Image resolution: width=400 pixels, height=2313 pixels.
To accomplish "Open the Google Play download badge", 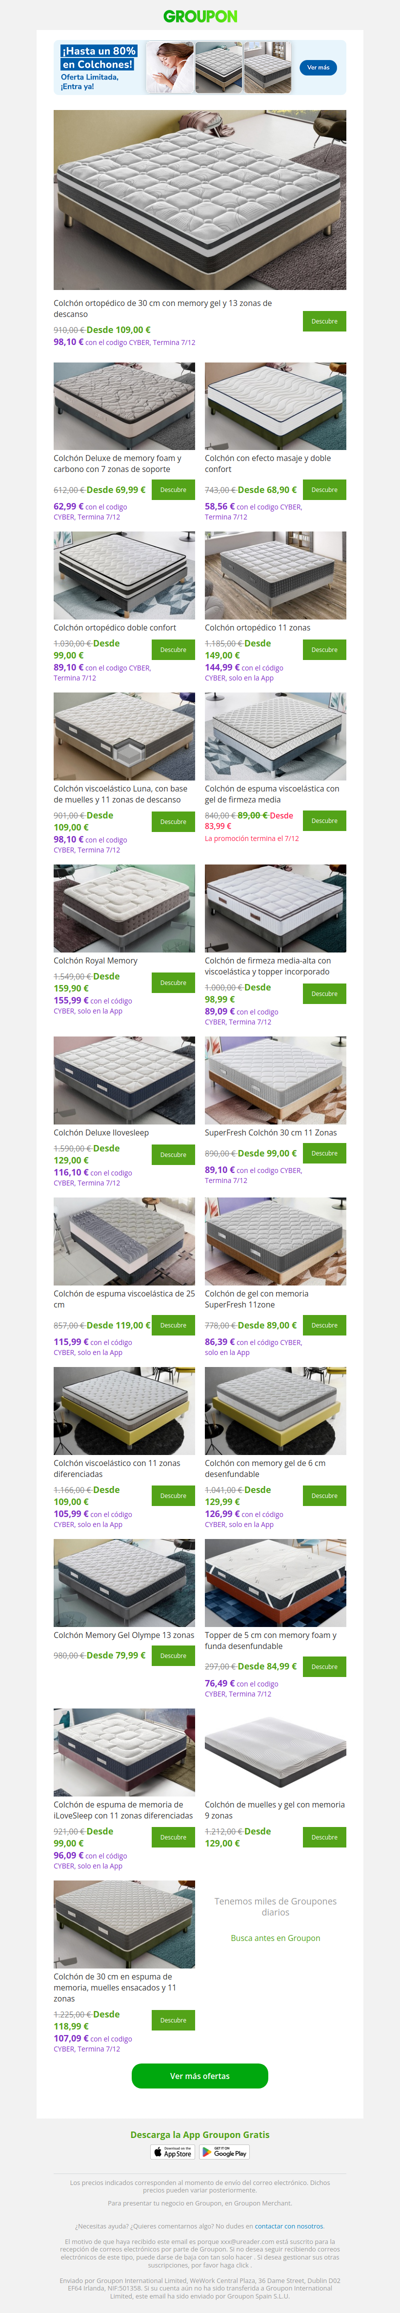I will pyautogui.click(x=224, y=2152).
